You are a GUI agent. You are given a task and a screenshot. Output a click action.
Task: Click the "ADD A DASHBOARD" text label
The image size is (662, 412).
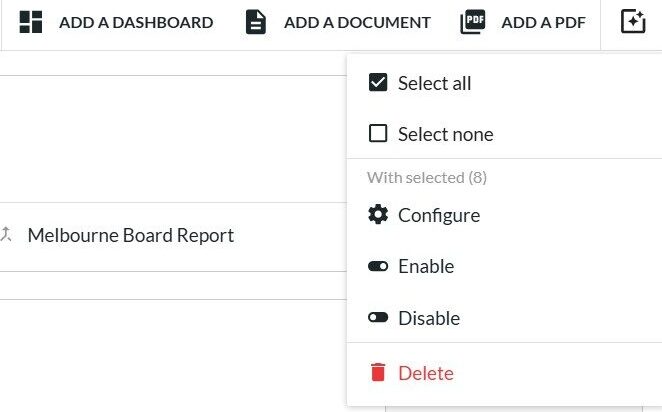(x=136, y=22)
